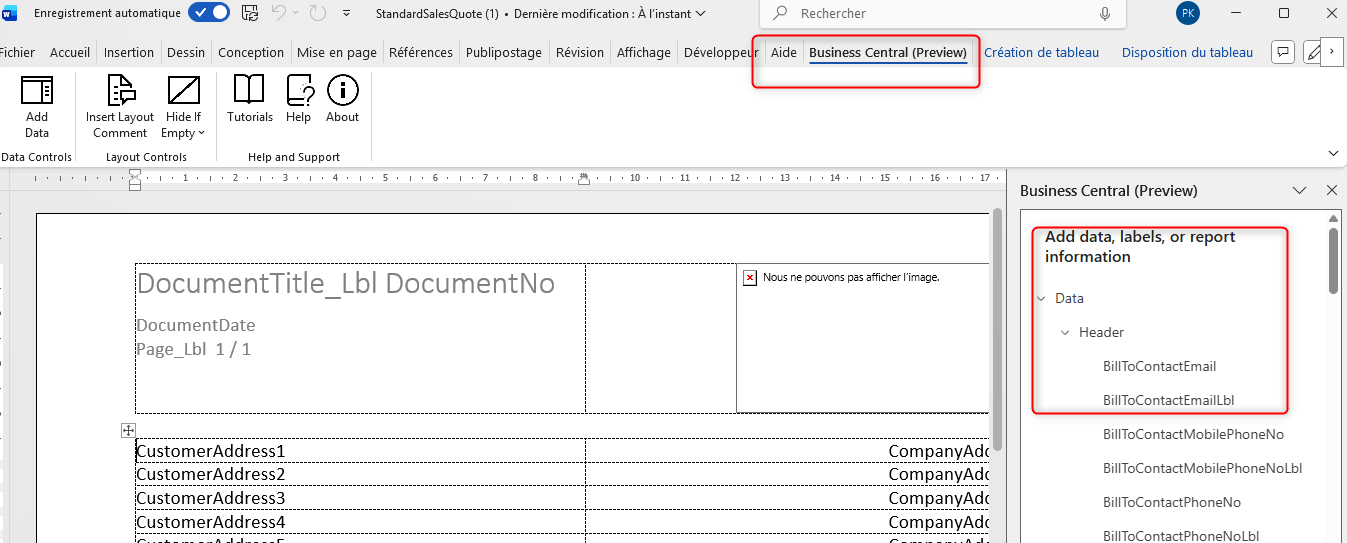The image size is (1347, 543).
Task: Collapse the Header tree node
Action: pyautogui.click(x=1065, y=333)
